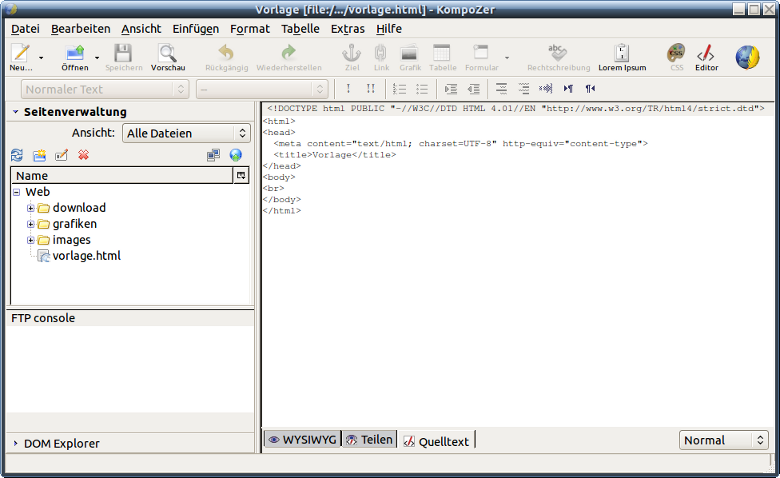This screenshot has width=780, height=478.
Task: Toggle single exclamation emphasis button
Action: click(x=348, y=89)
